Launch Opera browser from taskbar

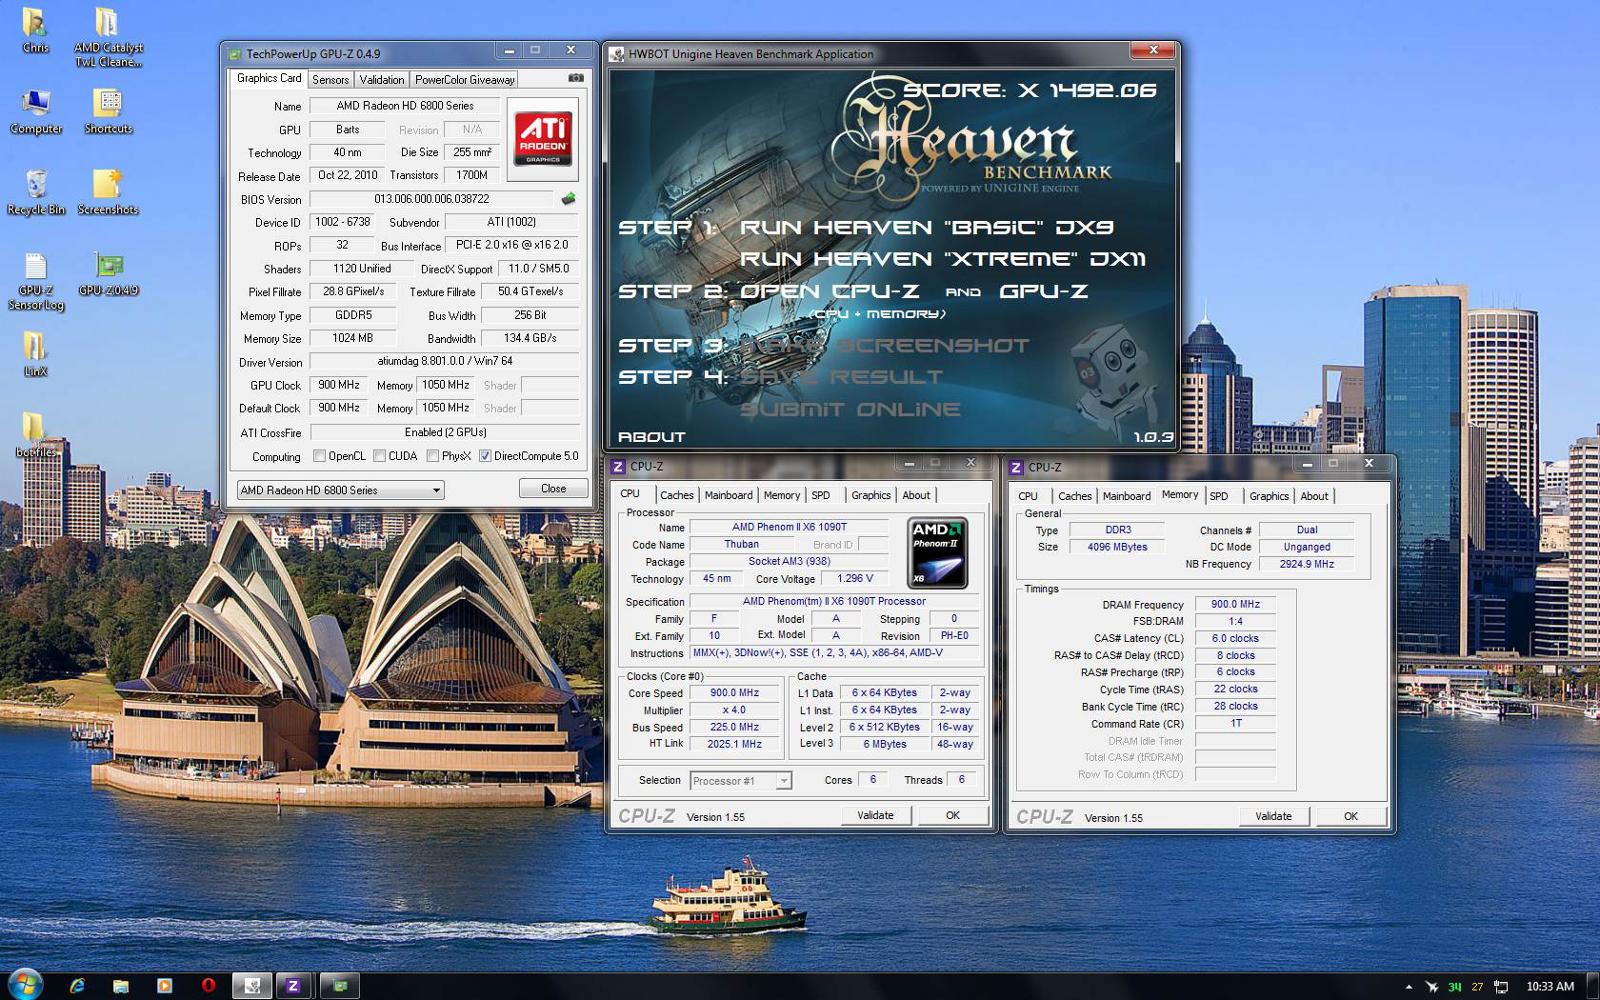[208, 986]
